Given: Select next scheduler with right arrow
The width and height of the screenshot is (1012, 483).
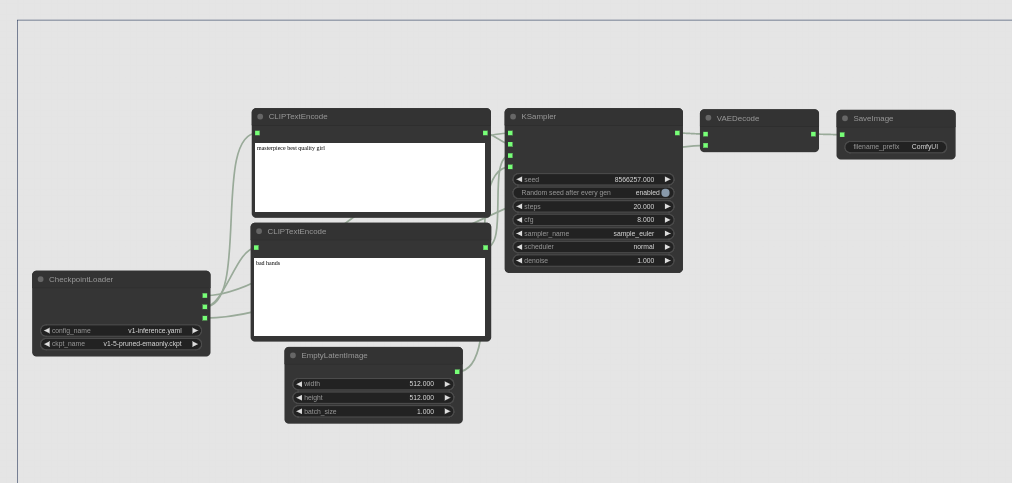Looking at the screenshot, I should 667,247.
